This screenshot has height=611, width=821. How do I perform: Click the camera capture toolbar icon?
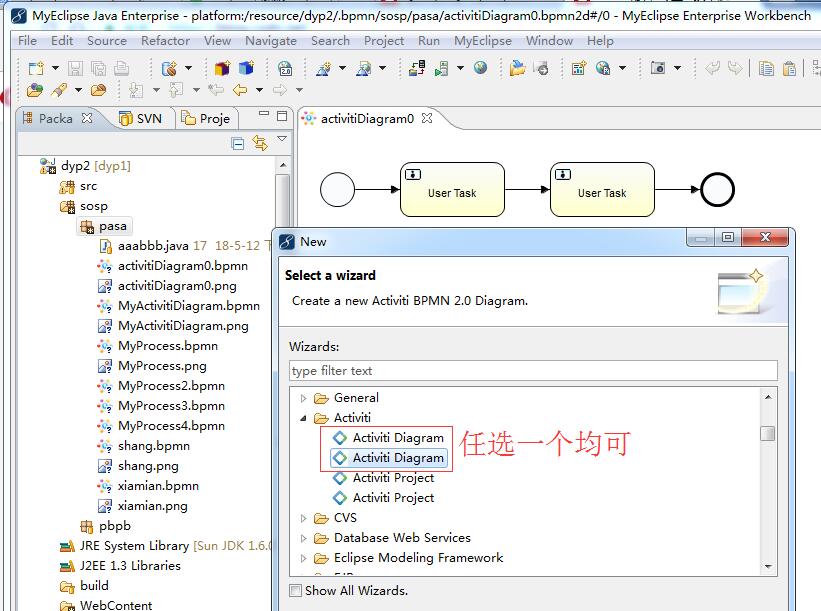[x=658, y=68]
